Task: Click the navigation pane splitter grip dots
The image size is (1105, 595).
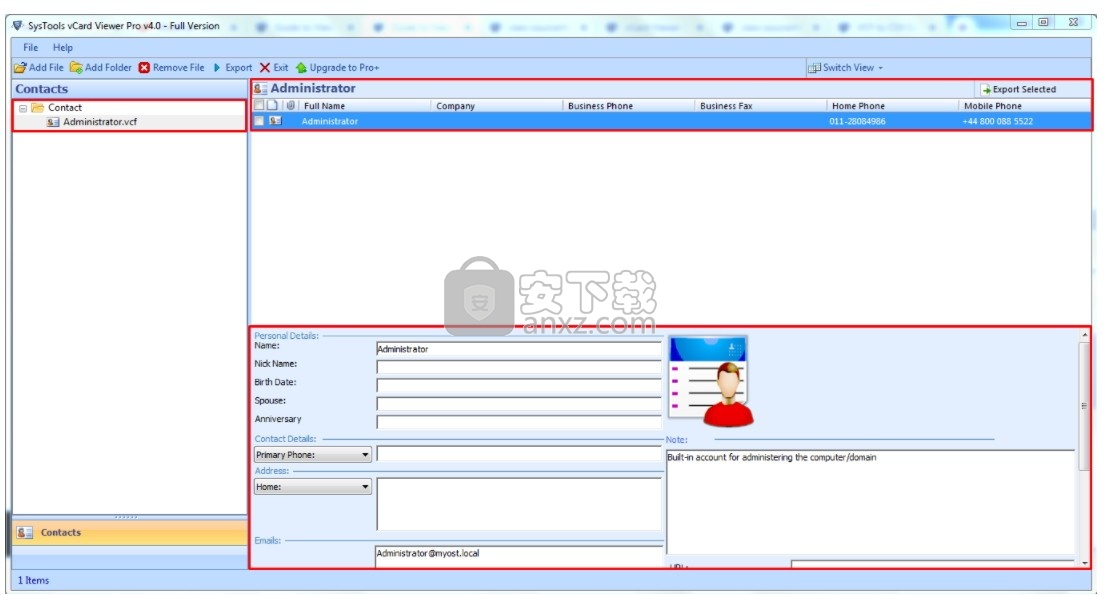Action: (126, 517)
